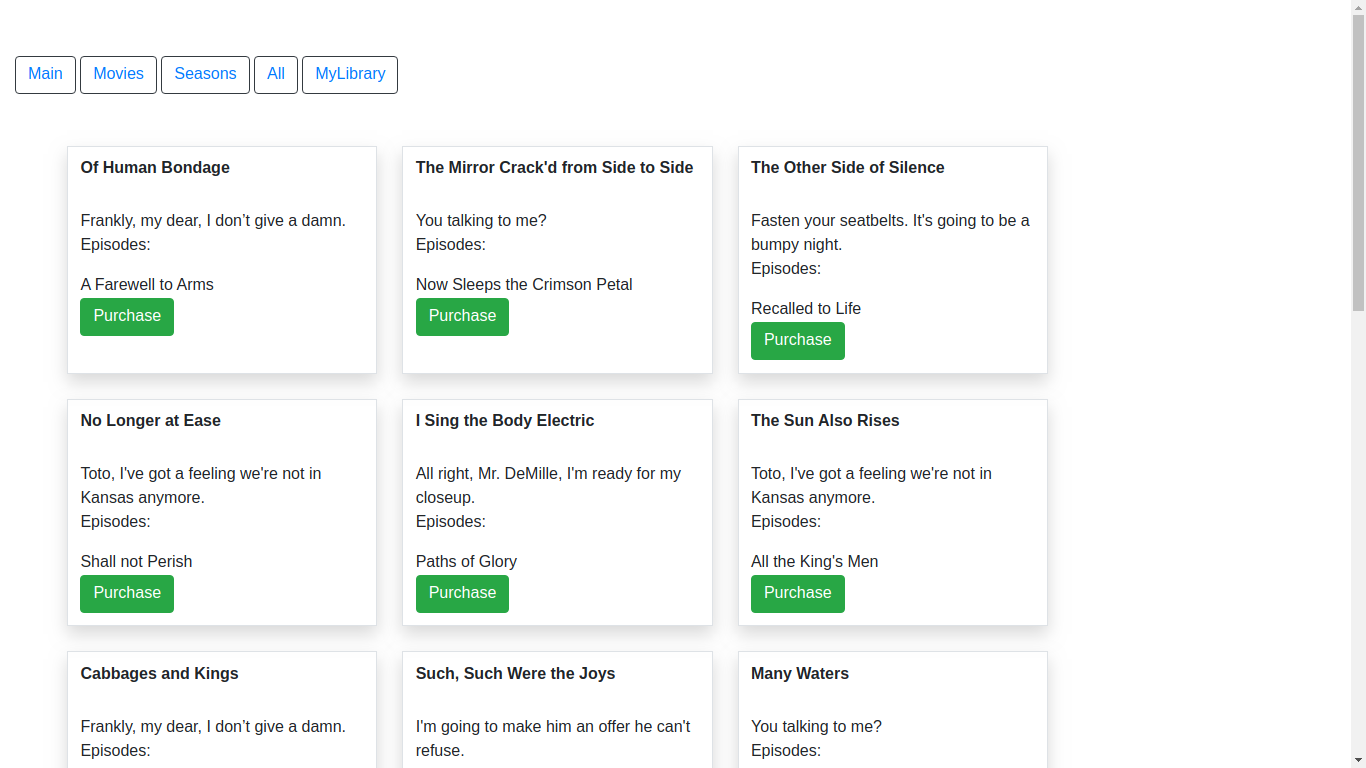
Task: Open the Main navigation tab
Action: 45,74
